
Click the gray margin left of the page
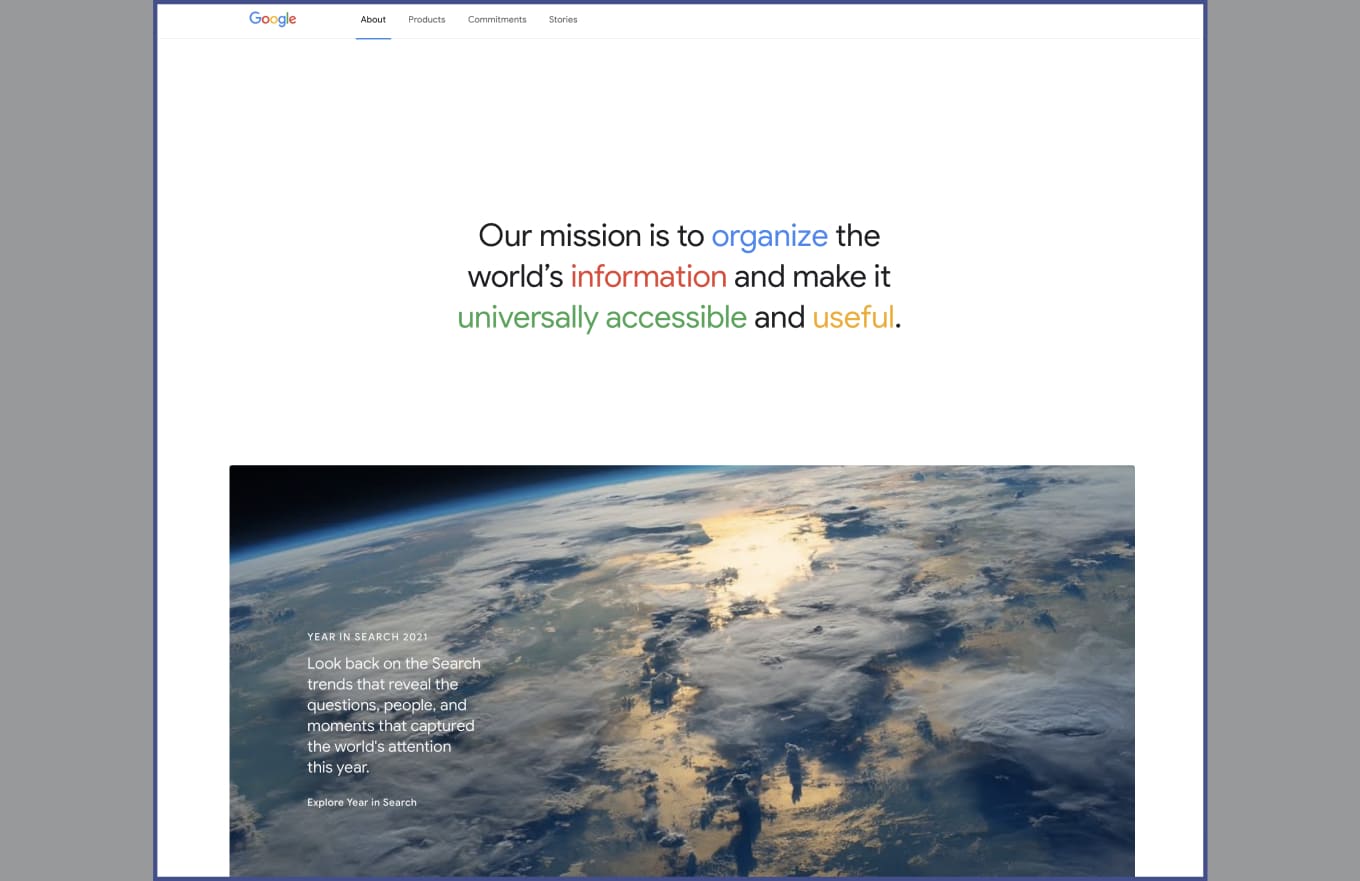[76, 440]
